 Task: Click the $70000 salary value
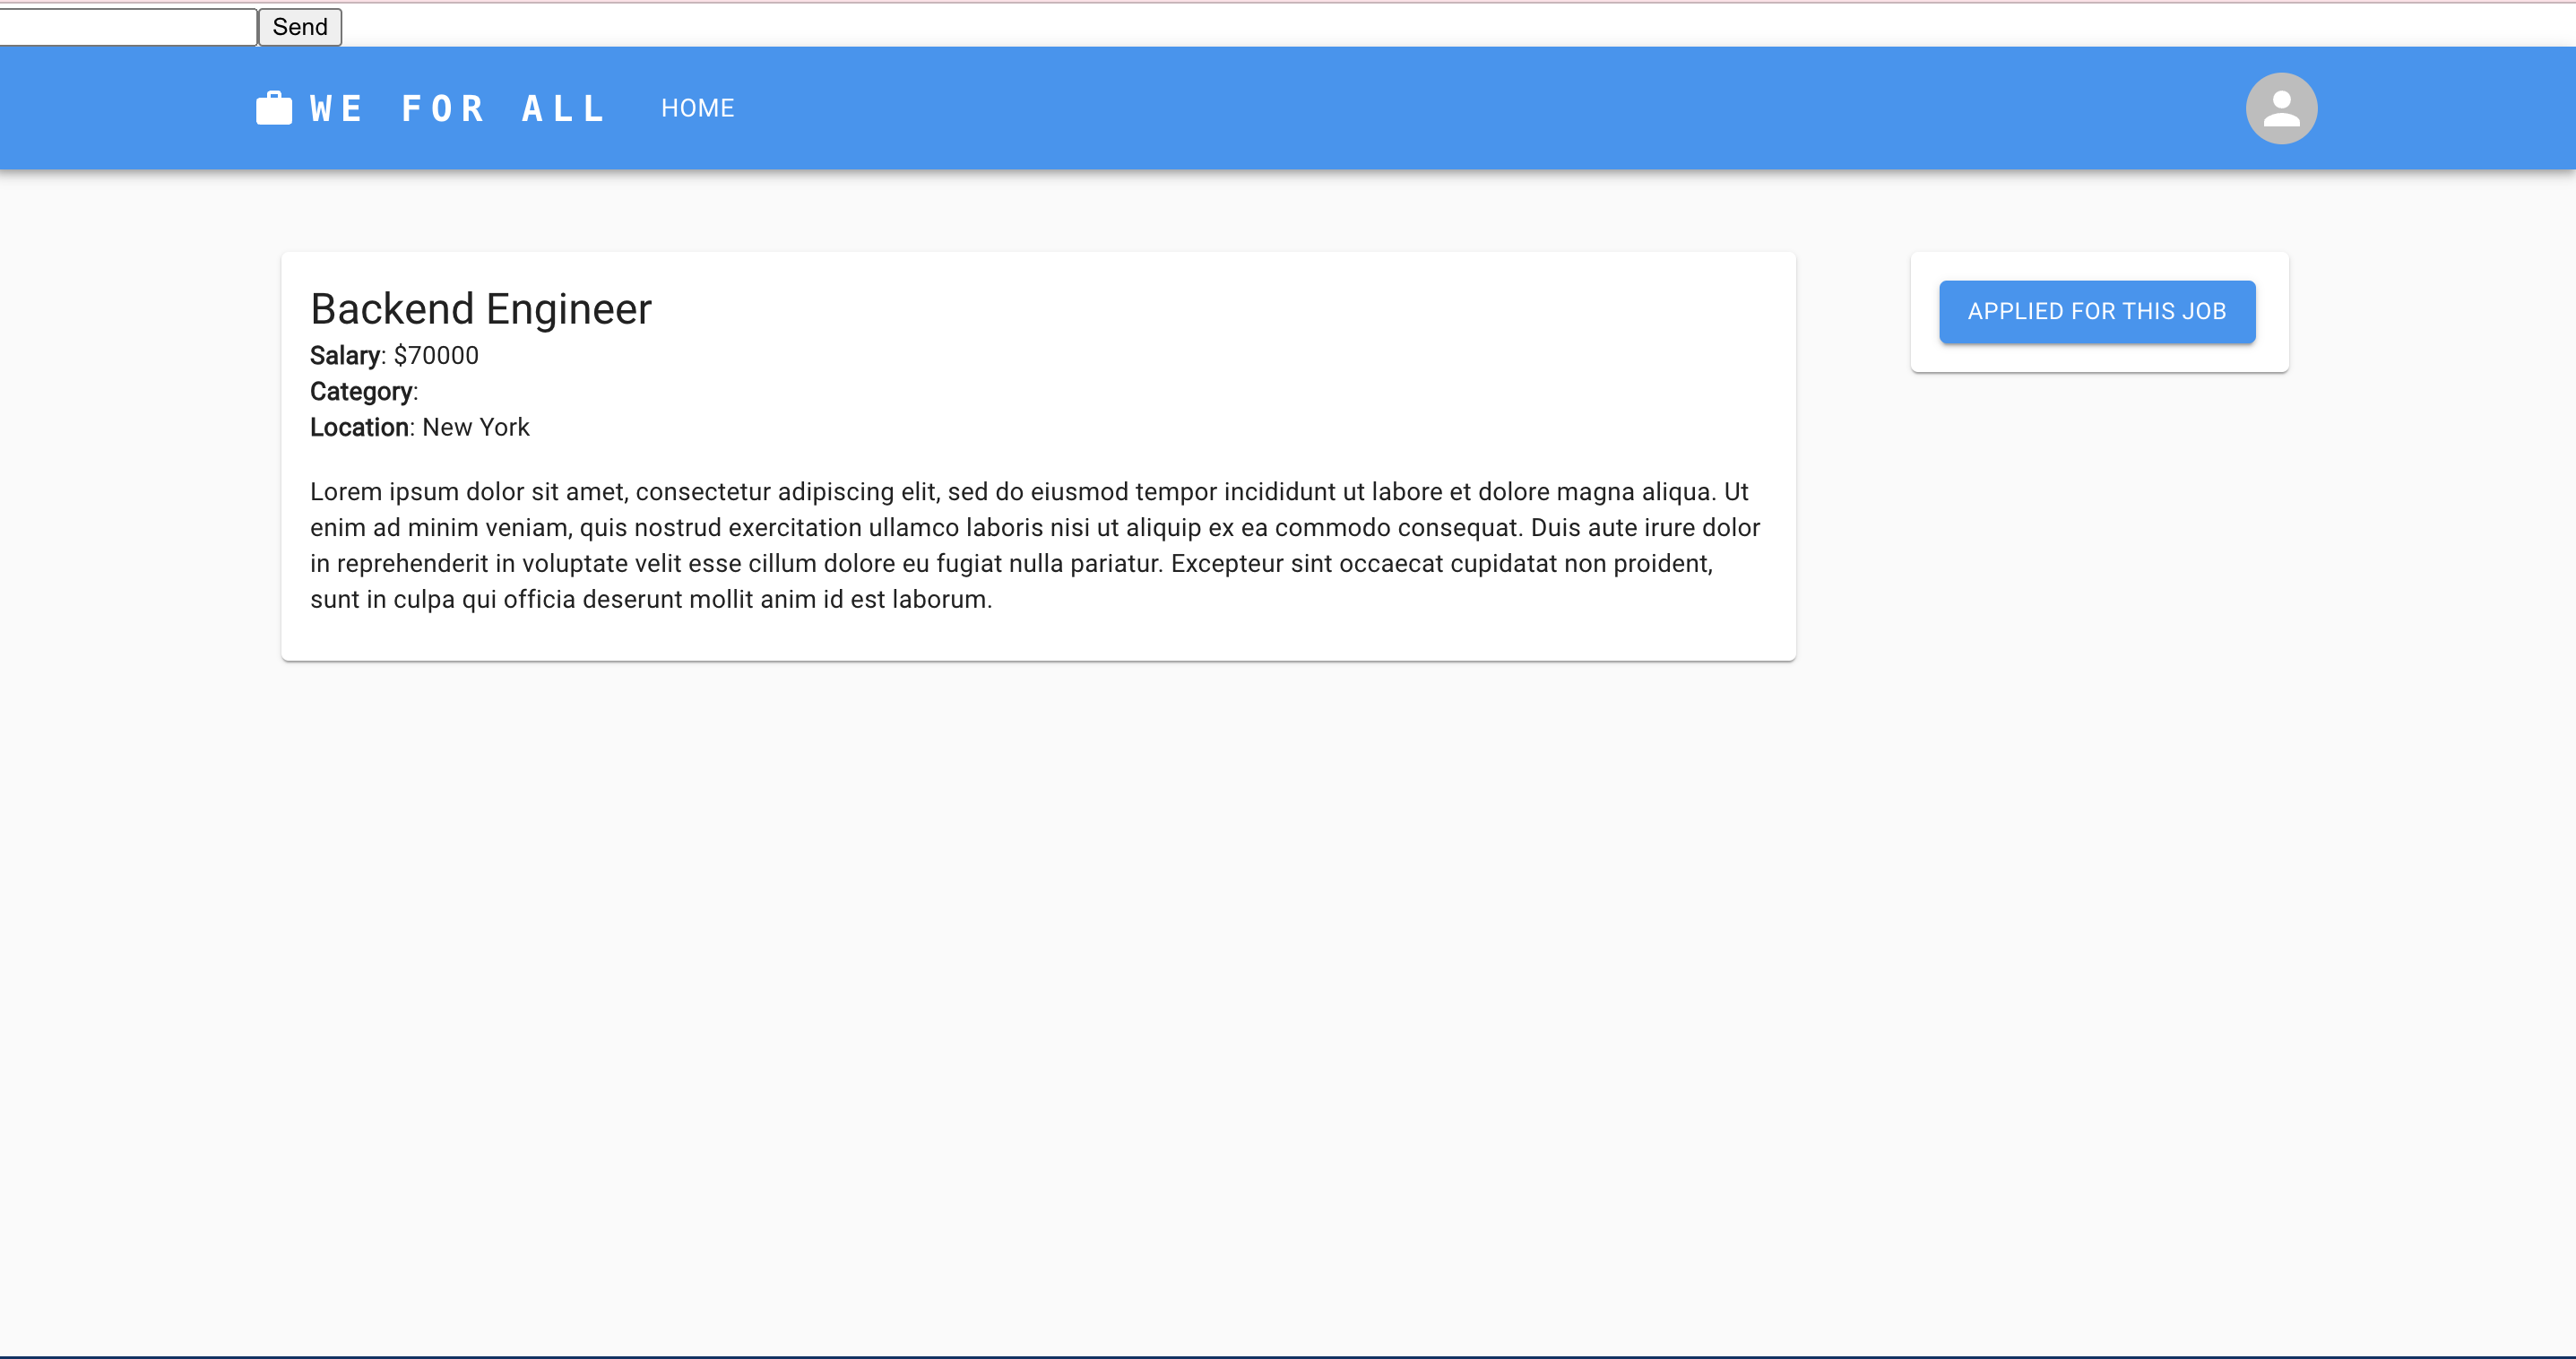(x=436, y=356)
